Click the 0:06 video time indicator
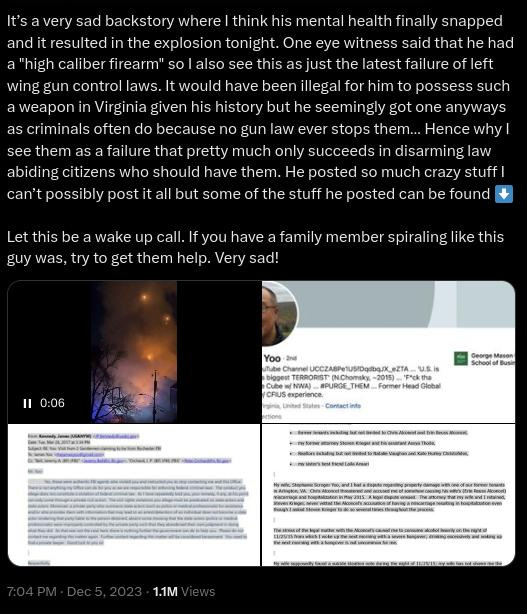 coord(52,403)
